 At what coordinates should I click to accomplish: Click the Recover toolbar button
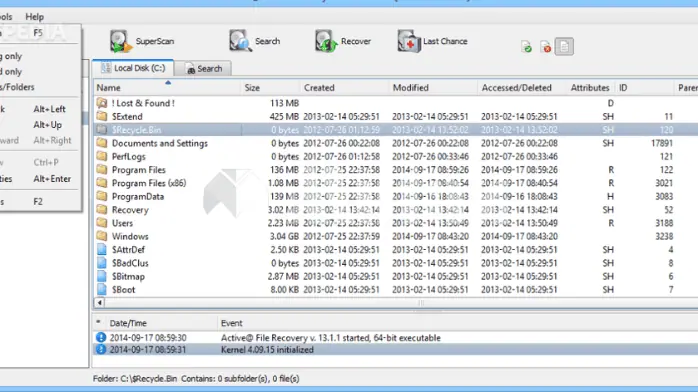(343, 41)
